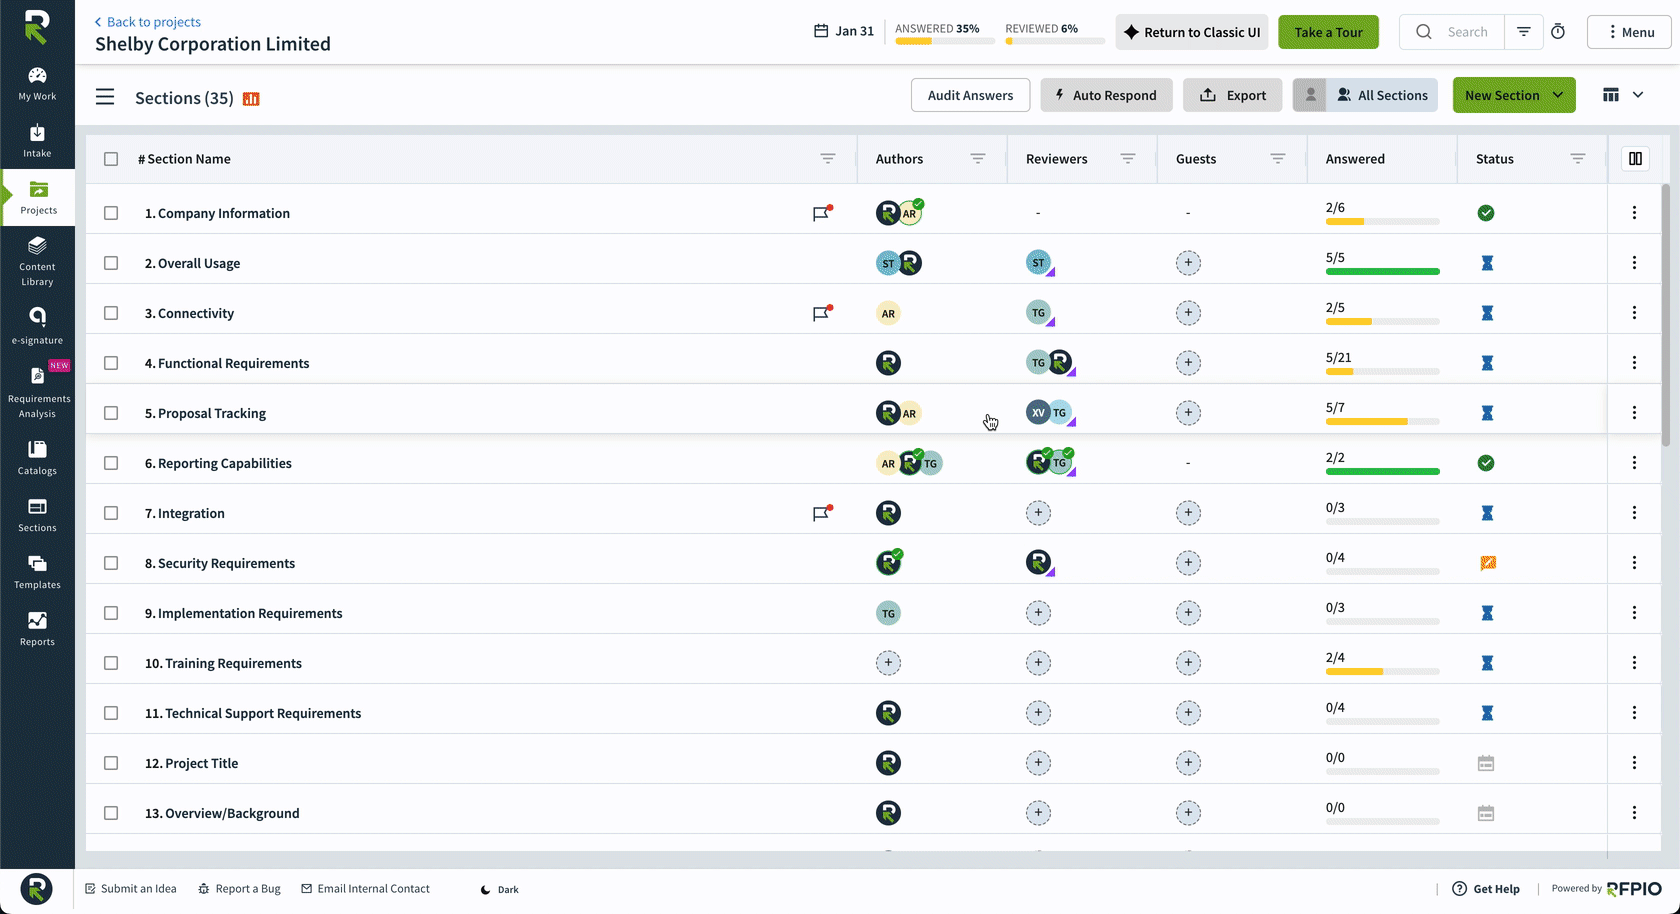Image resolution: width=1680 pixels, height=914 pixels.
Task: Open Templates in the sidebar
Action: click(37, 572)
